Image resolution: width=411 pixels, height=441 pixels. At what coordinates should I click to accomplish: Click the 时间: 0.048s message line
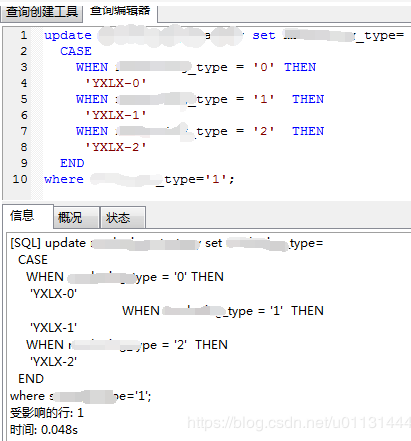[x=44, y=430]
